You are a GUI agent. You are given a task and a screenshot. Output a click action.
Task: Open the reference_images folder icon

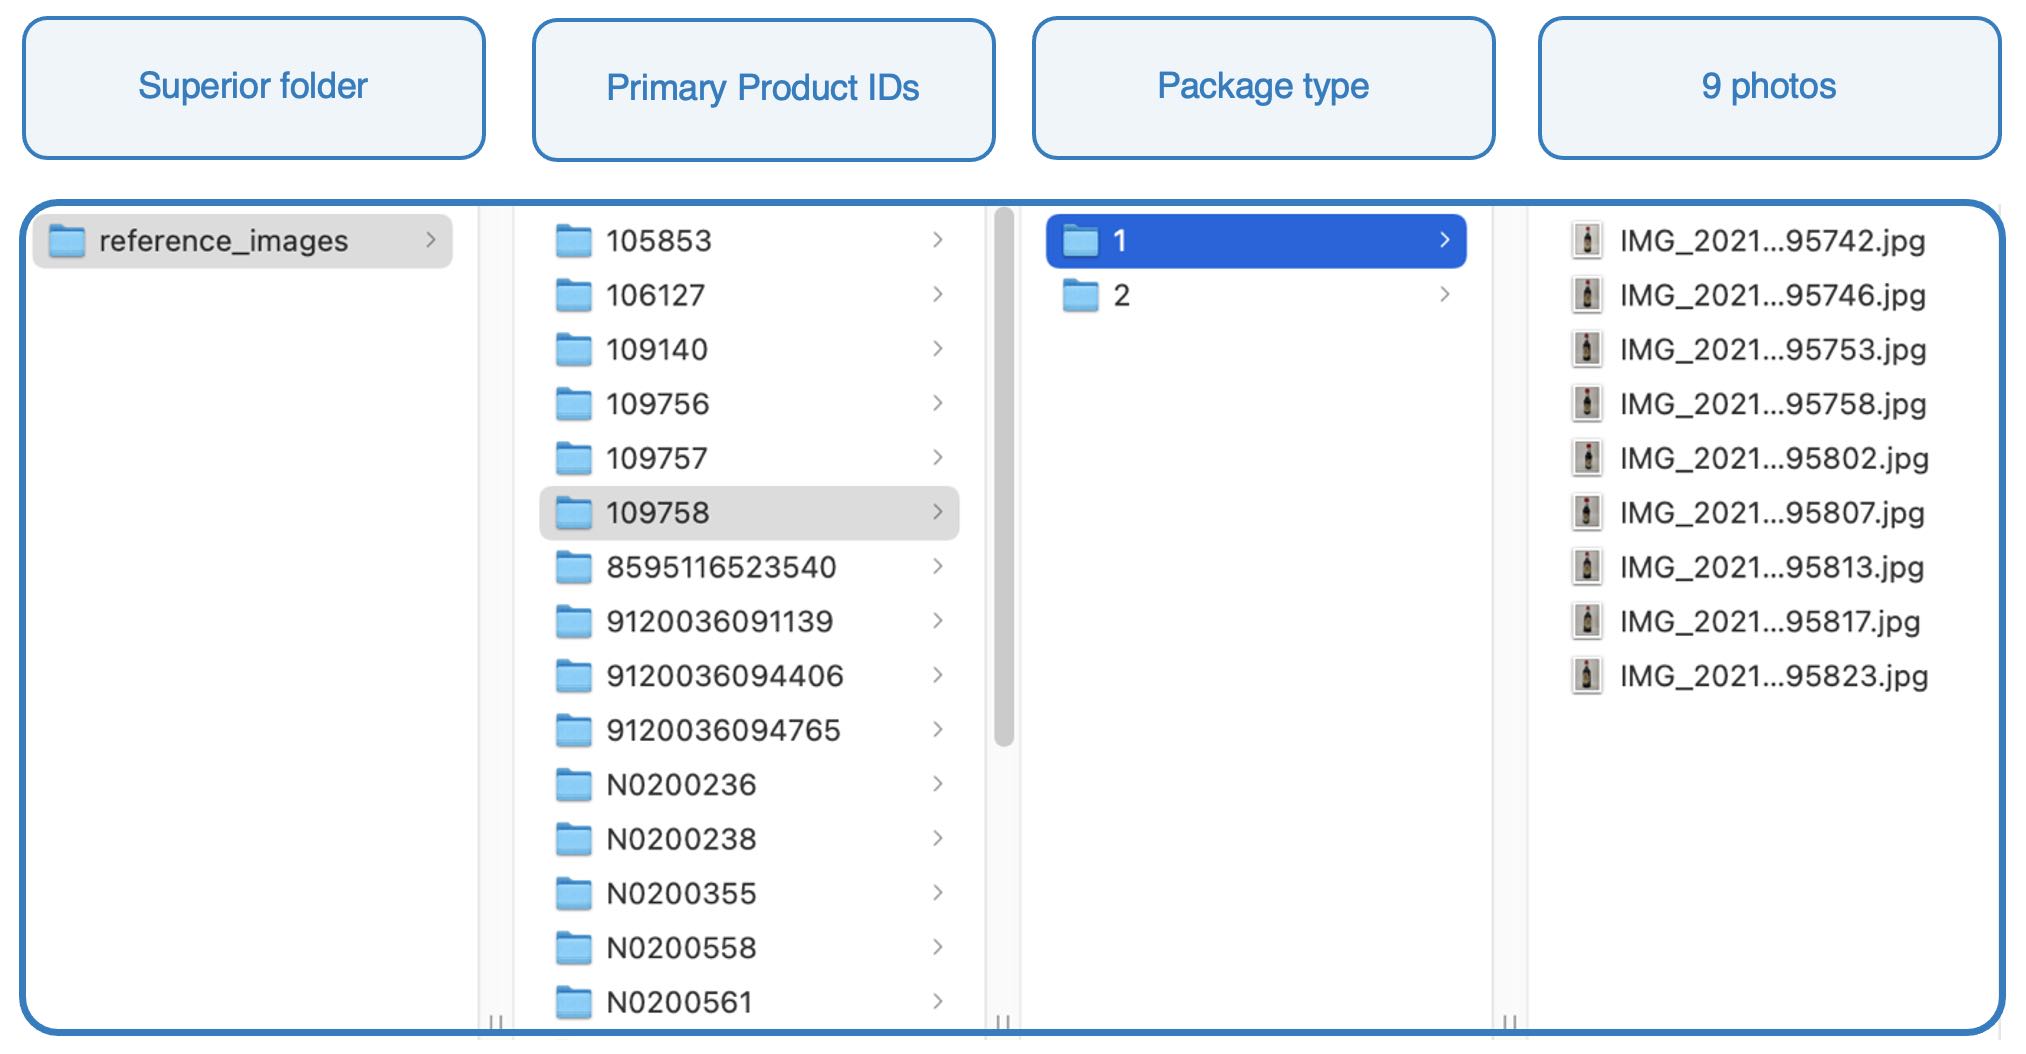point(67,241)
